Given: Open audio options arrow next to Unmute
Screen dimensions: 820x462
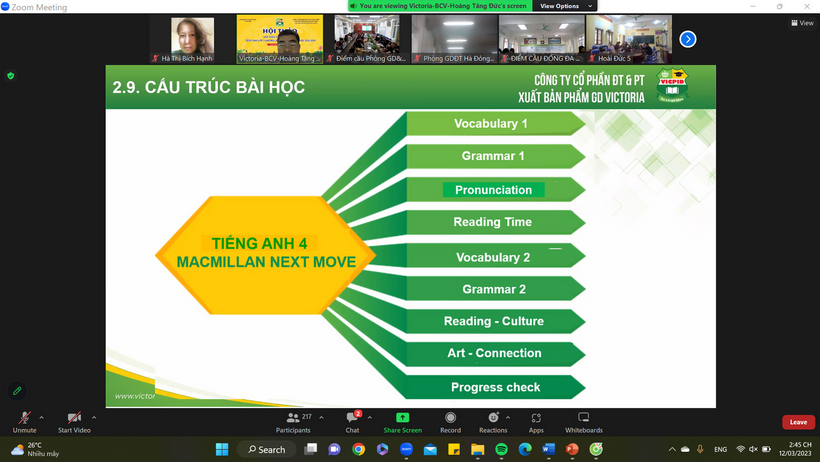Looking at the screenshot, I should [x=41, y=418].
